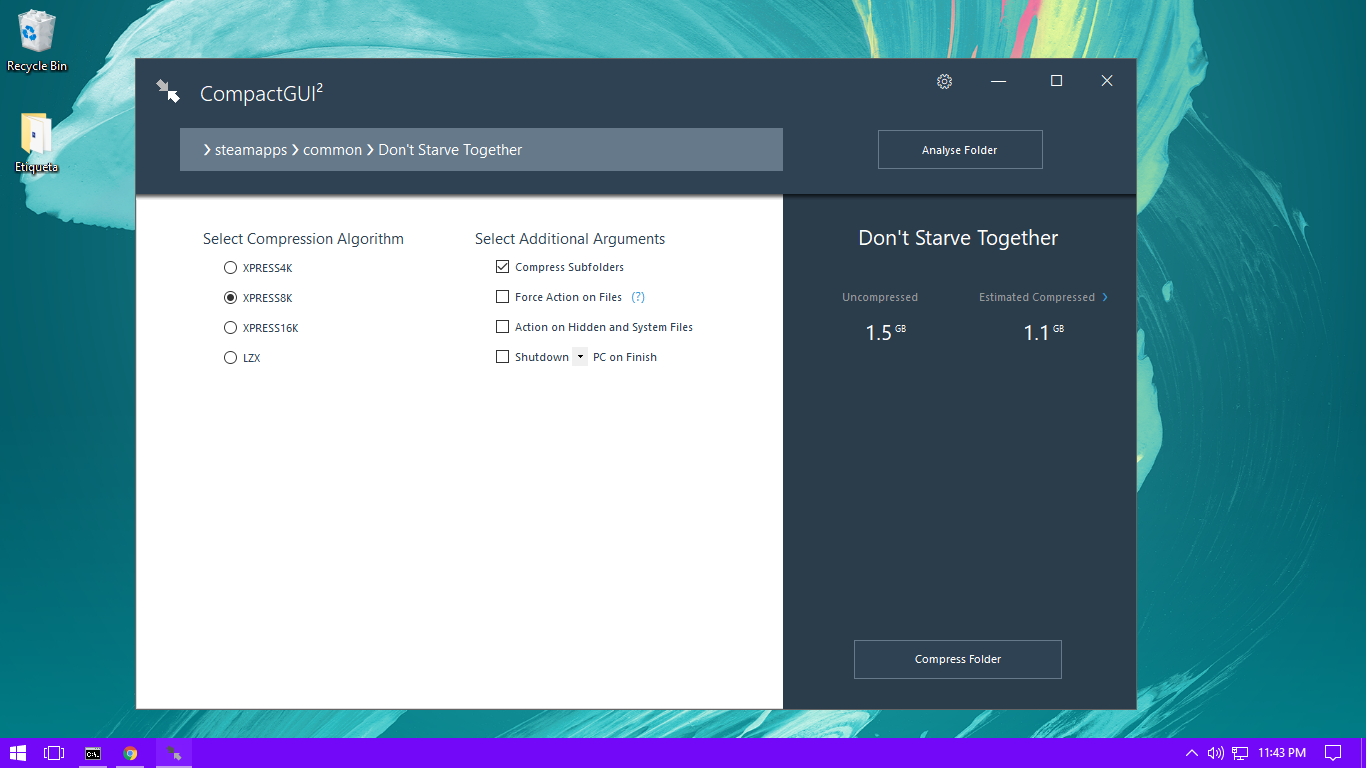
Task: Open network status in system tray
Action: [1240, 753]
